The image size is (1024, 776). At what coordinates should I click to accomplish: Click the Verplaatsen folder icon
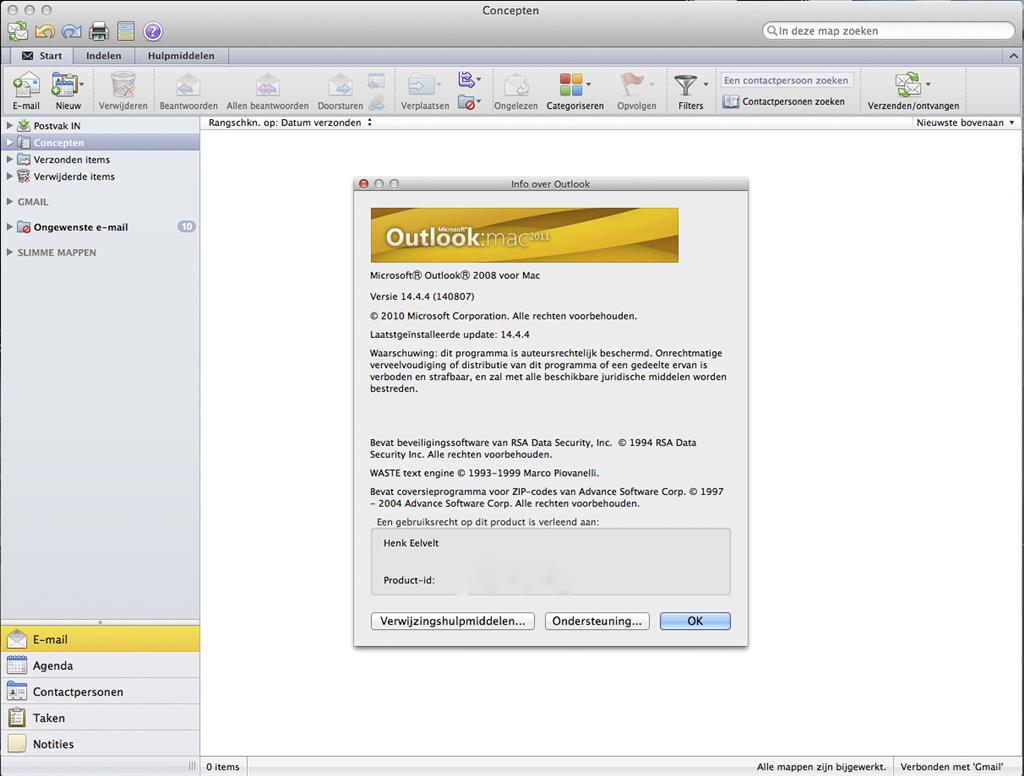coord(421,85)
